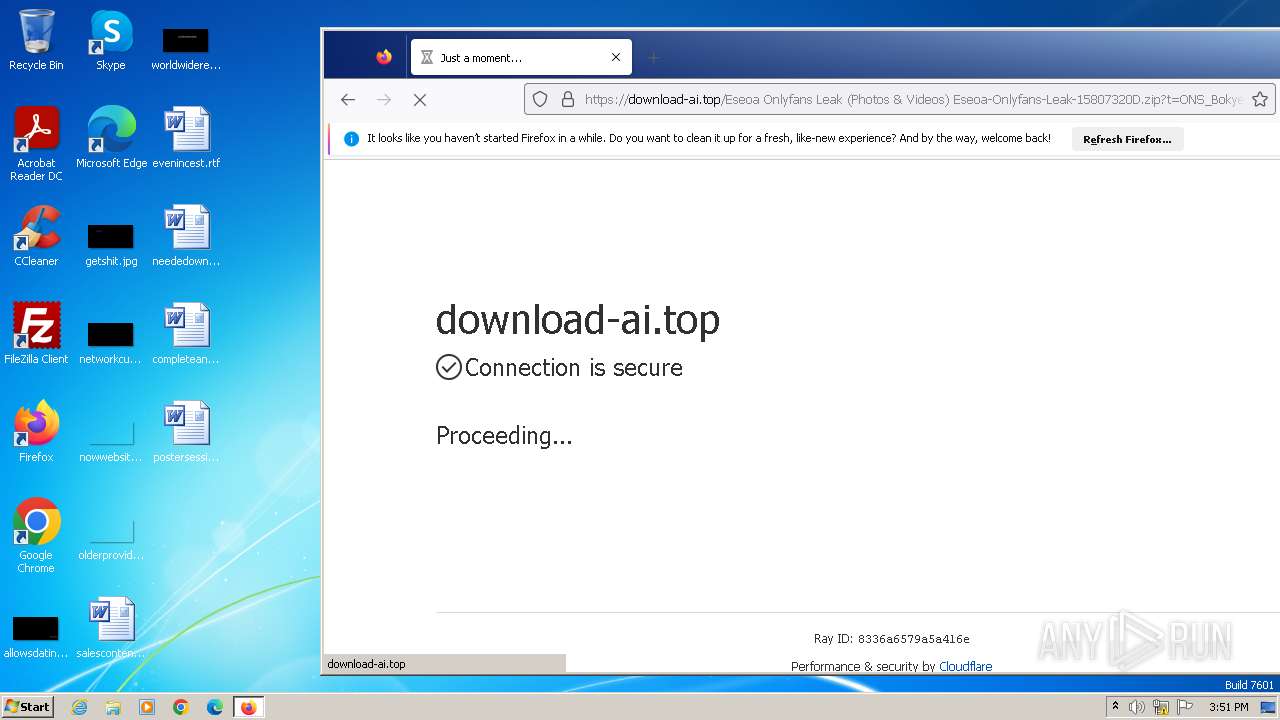Open the volume tray icon

(1137, 707)
